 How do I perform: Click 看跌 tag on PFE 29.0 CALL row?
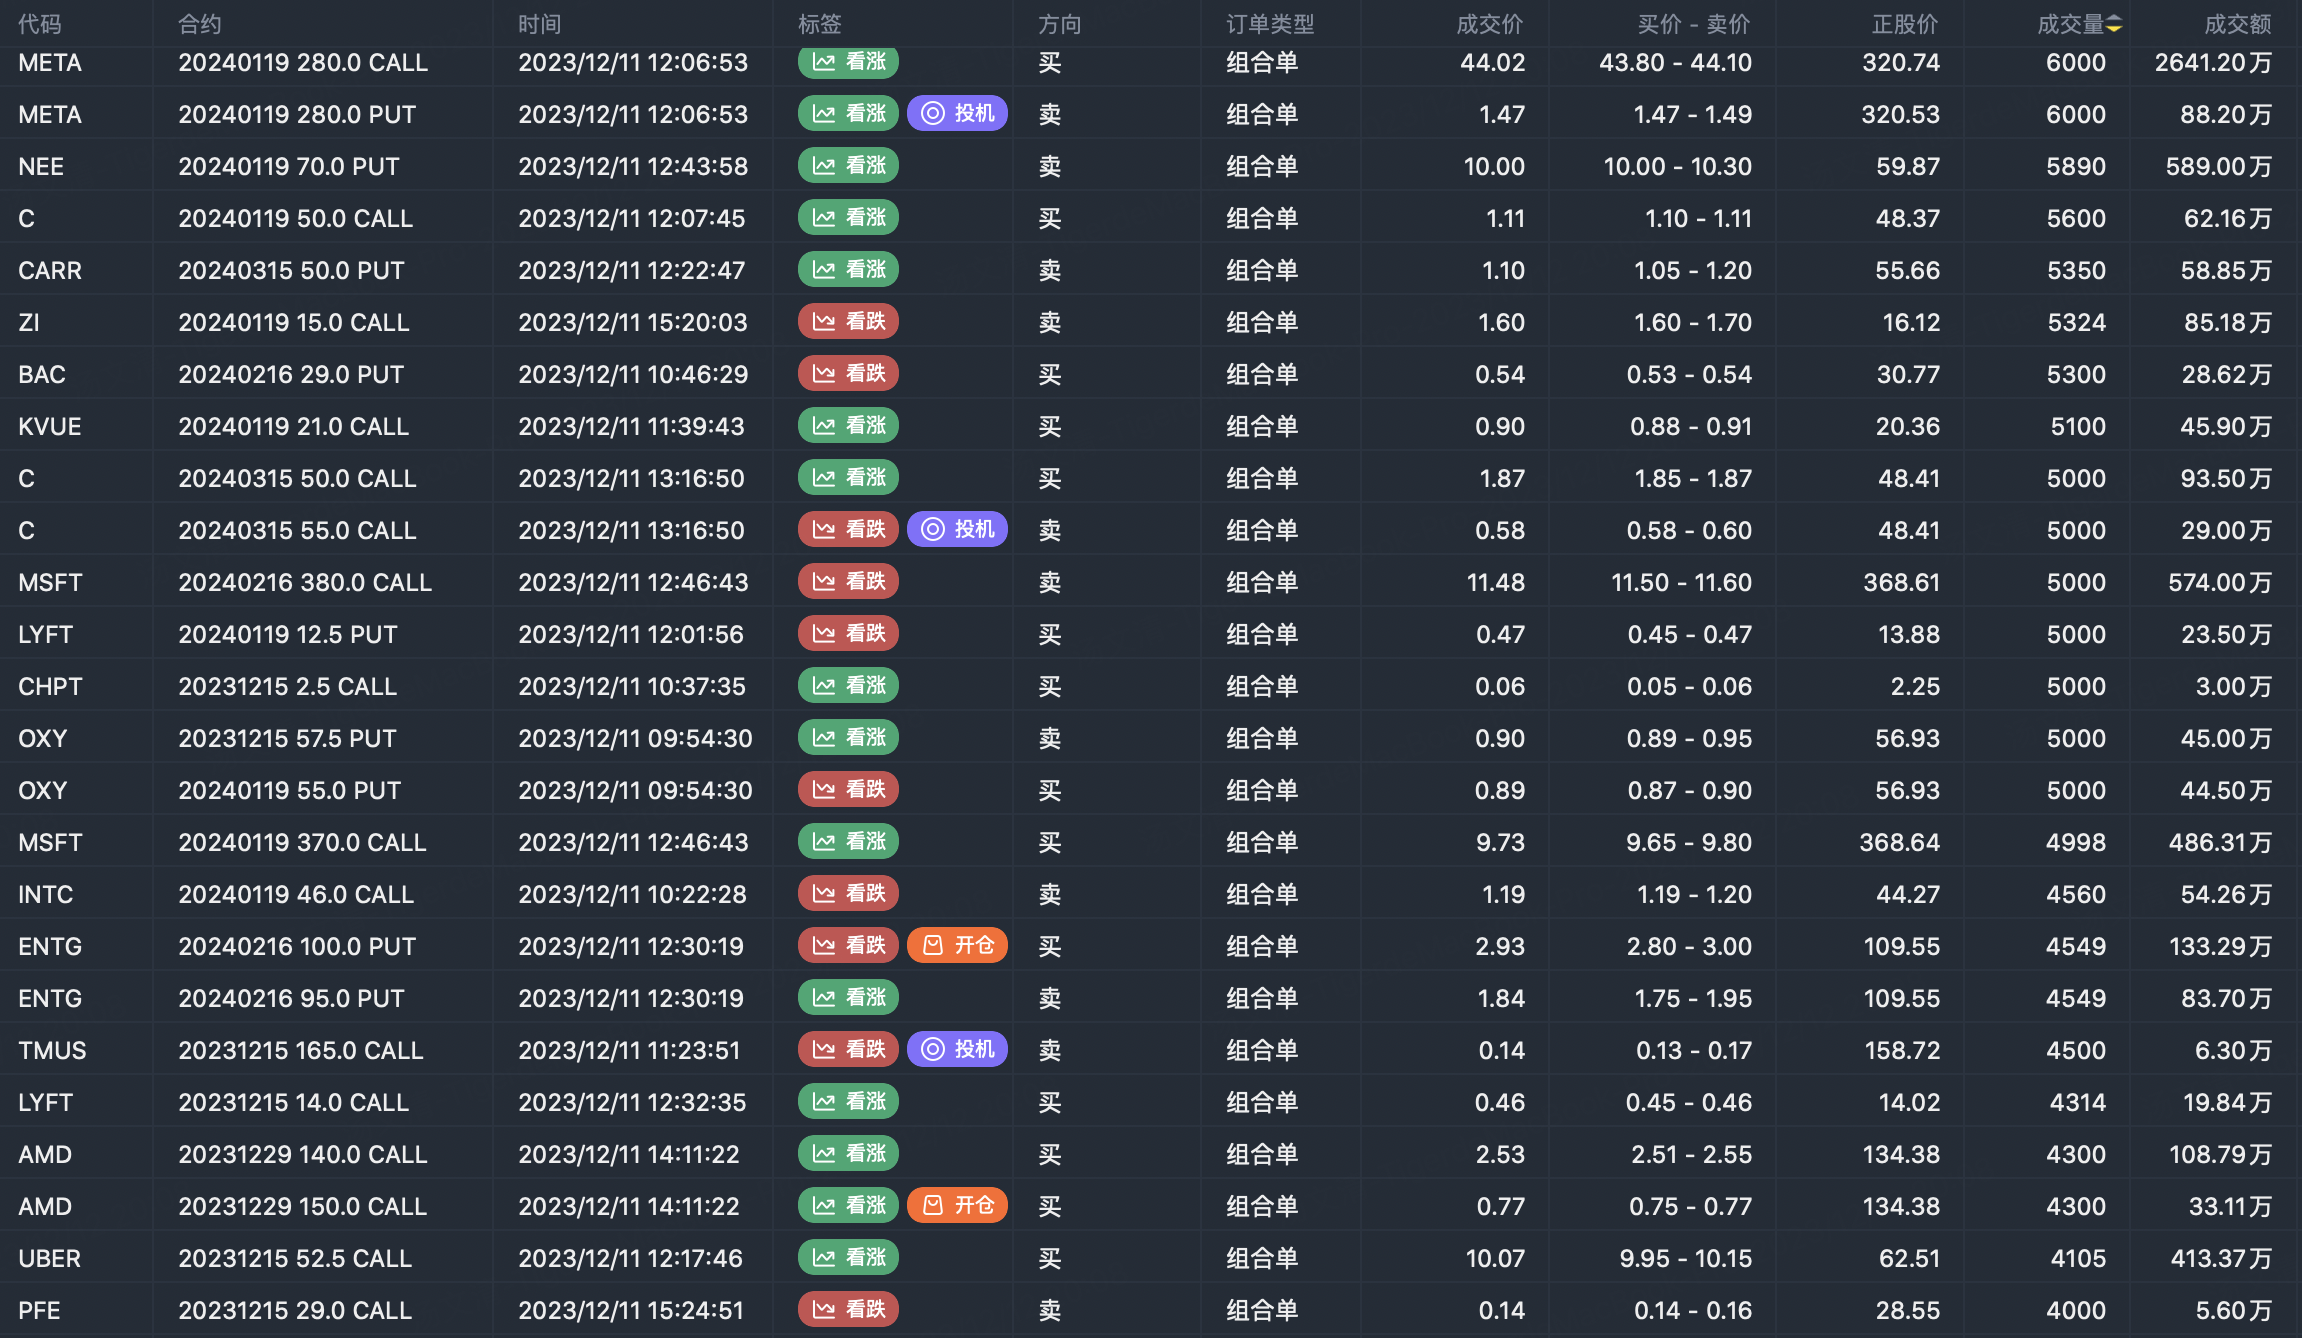[848, 1310]
